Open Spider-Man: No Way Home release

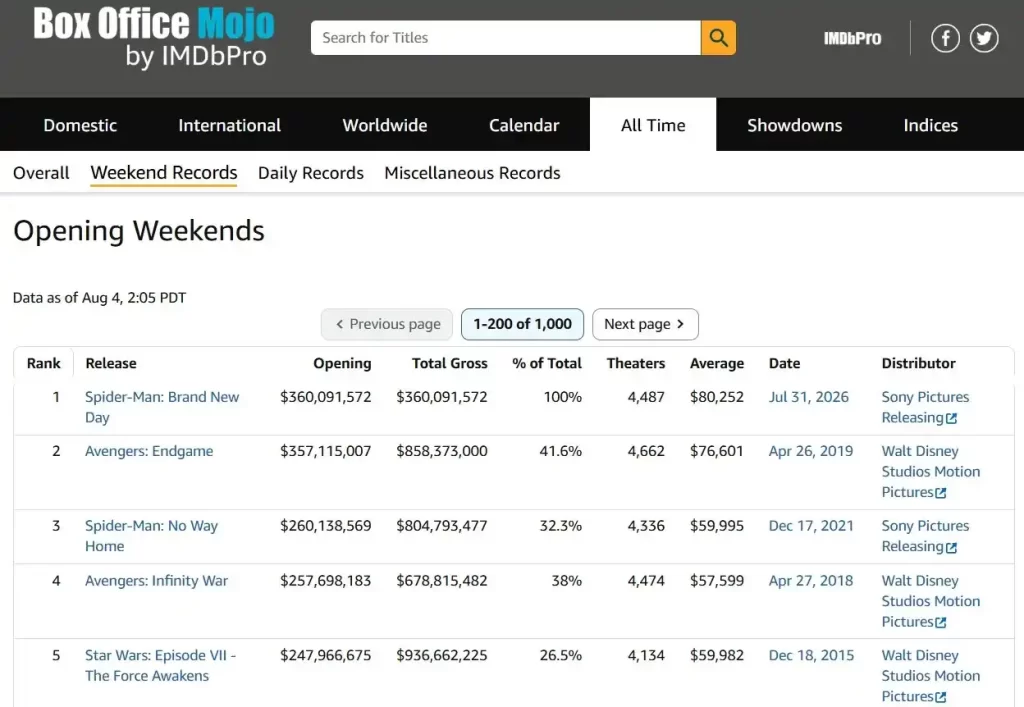coord(152,536)
